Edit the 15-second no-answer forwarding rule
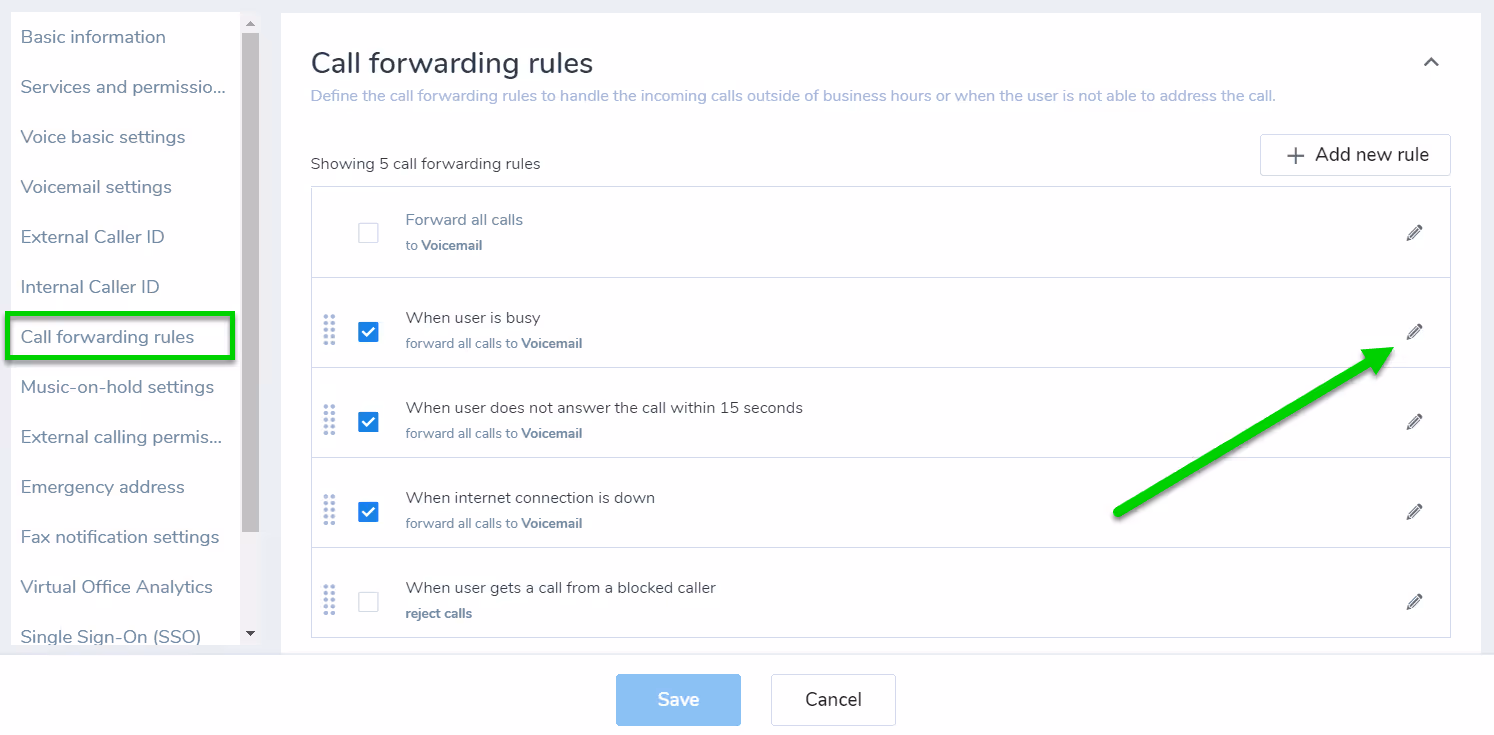 (x=1414, y=421)
